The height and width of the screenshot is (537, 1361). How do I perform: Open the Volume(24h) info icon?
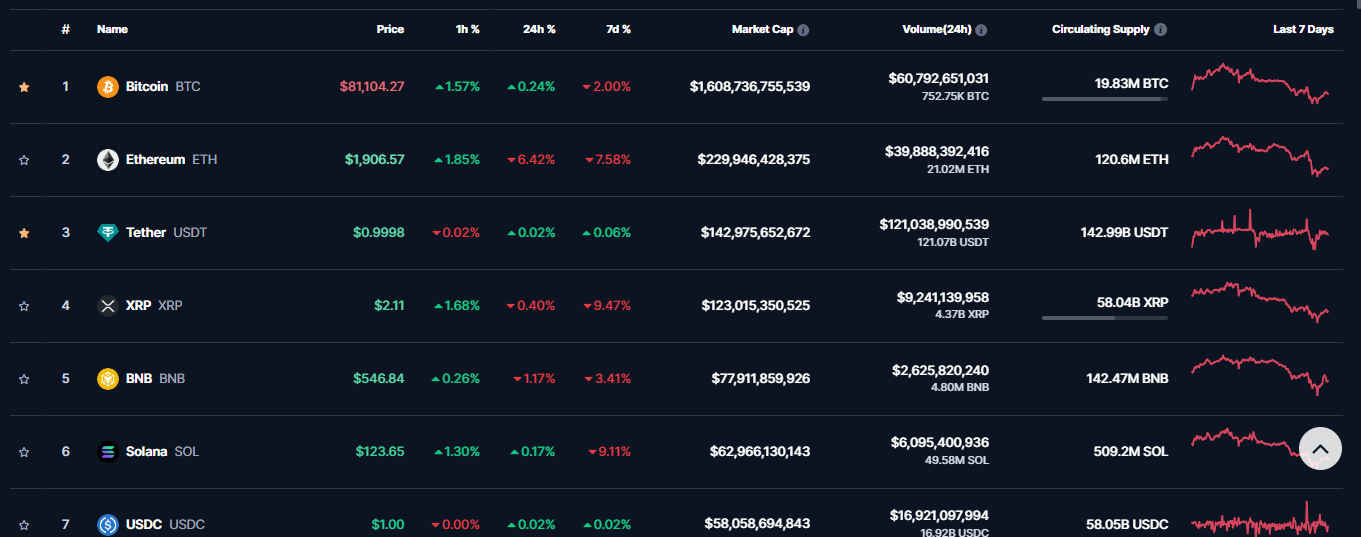(x=981, y=30)
